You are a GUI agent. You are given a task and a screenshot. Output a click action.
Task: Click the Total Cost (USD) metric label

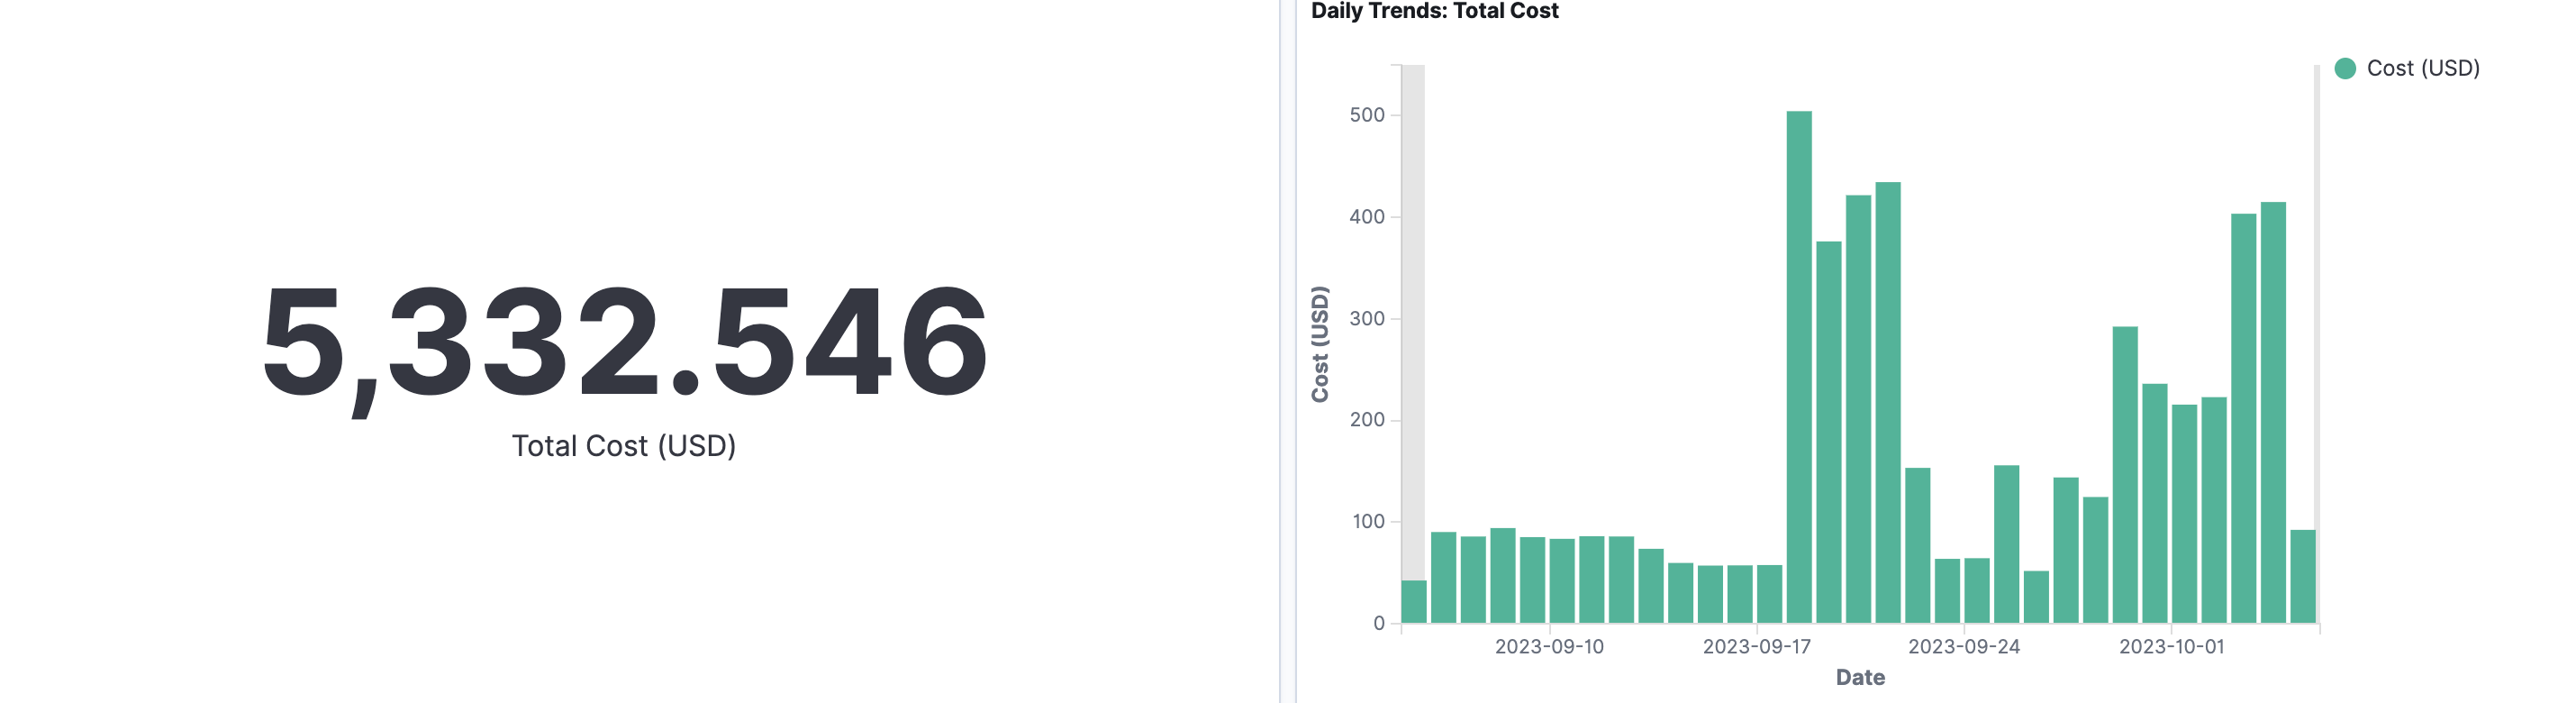point(624,446)
